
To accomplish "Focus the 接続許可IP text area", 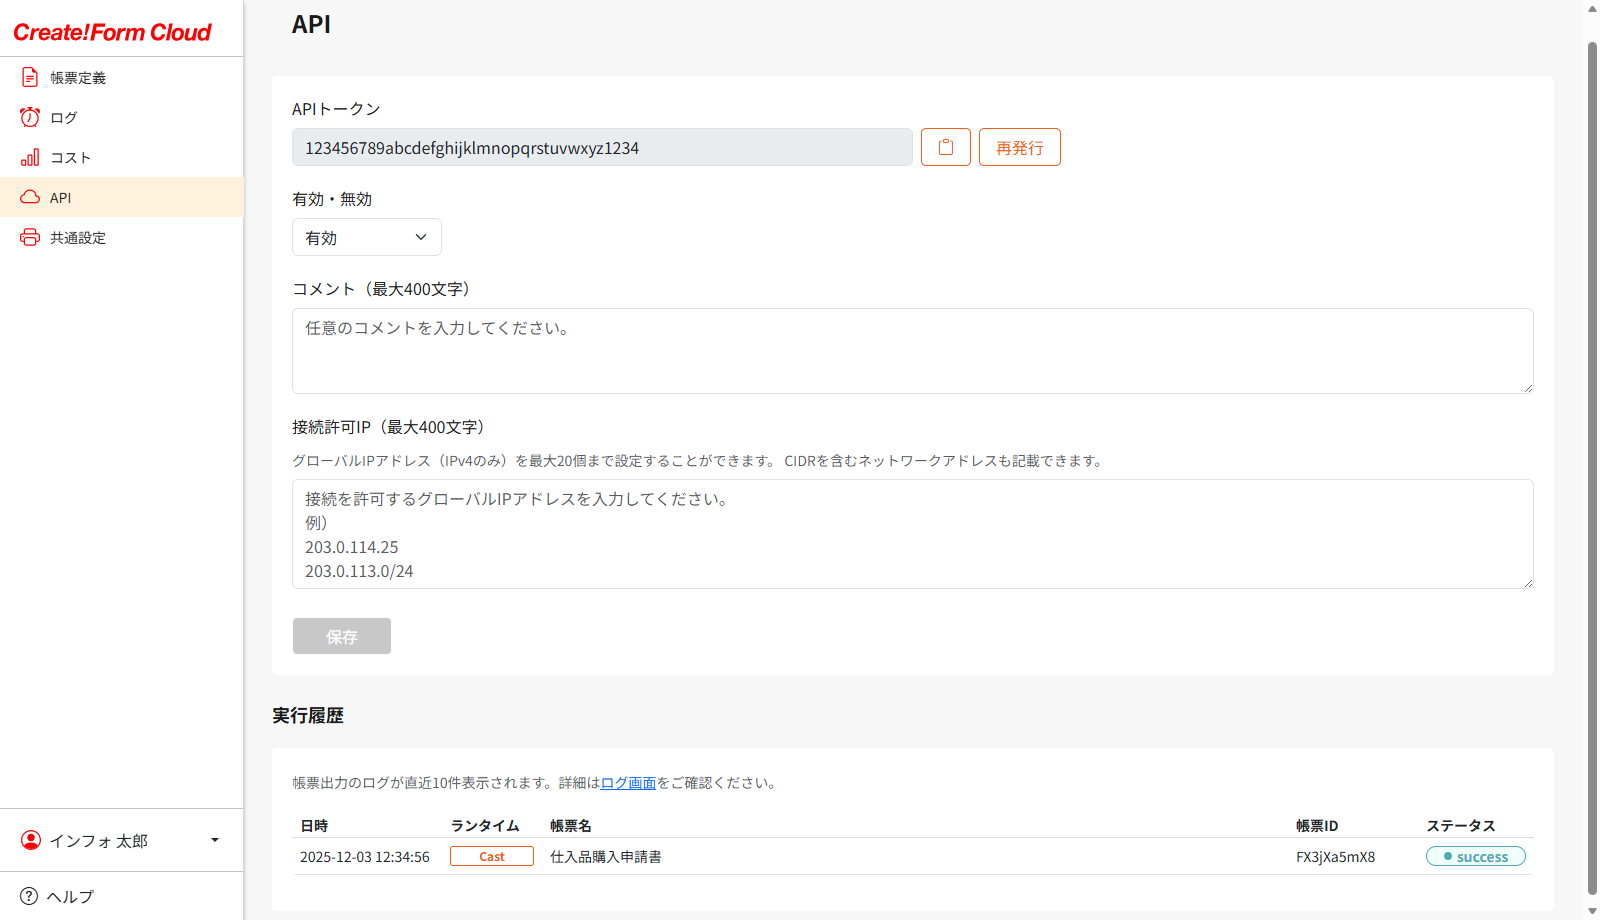I will click(912, 533).
